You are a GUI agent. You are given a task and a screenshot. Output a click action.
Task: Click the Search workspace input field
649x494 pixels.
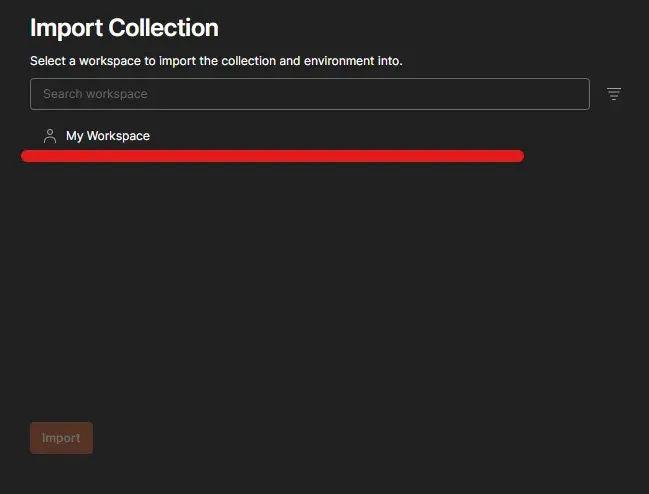point(309,94)
